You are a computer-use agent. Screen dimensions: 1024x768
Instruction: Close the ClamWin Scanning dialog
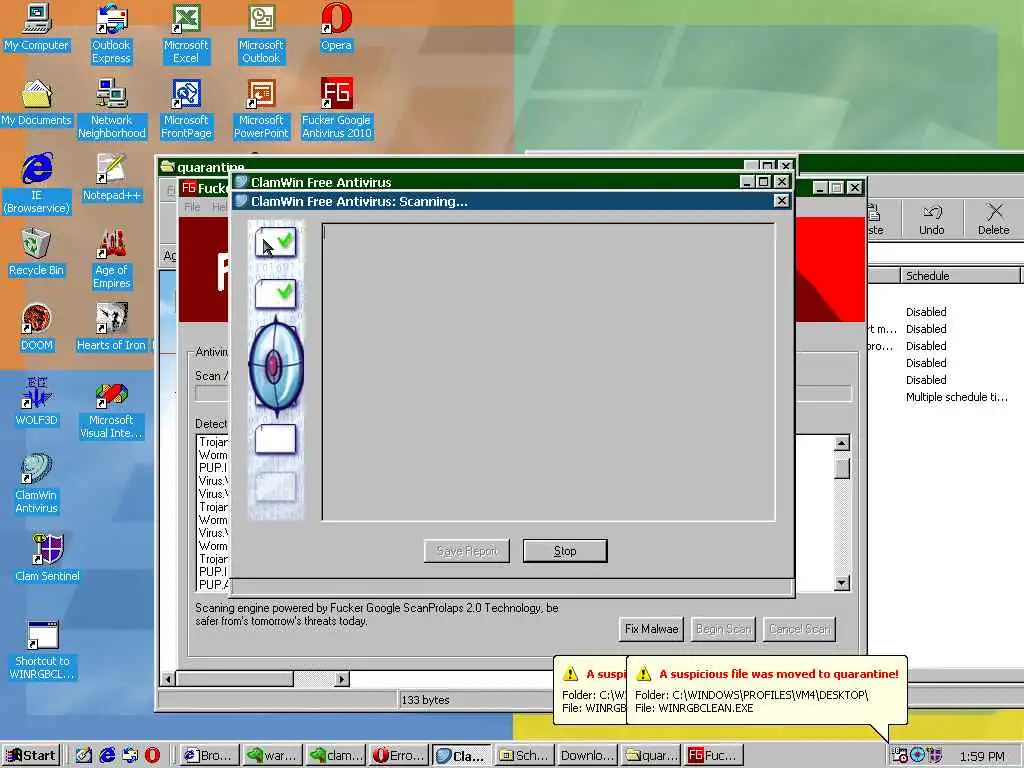coord(782,200)
